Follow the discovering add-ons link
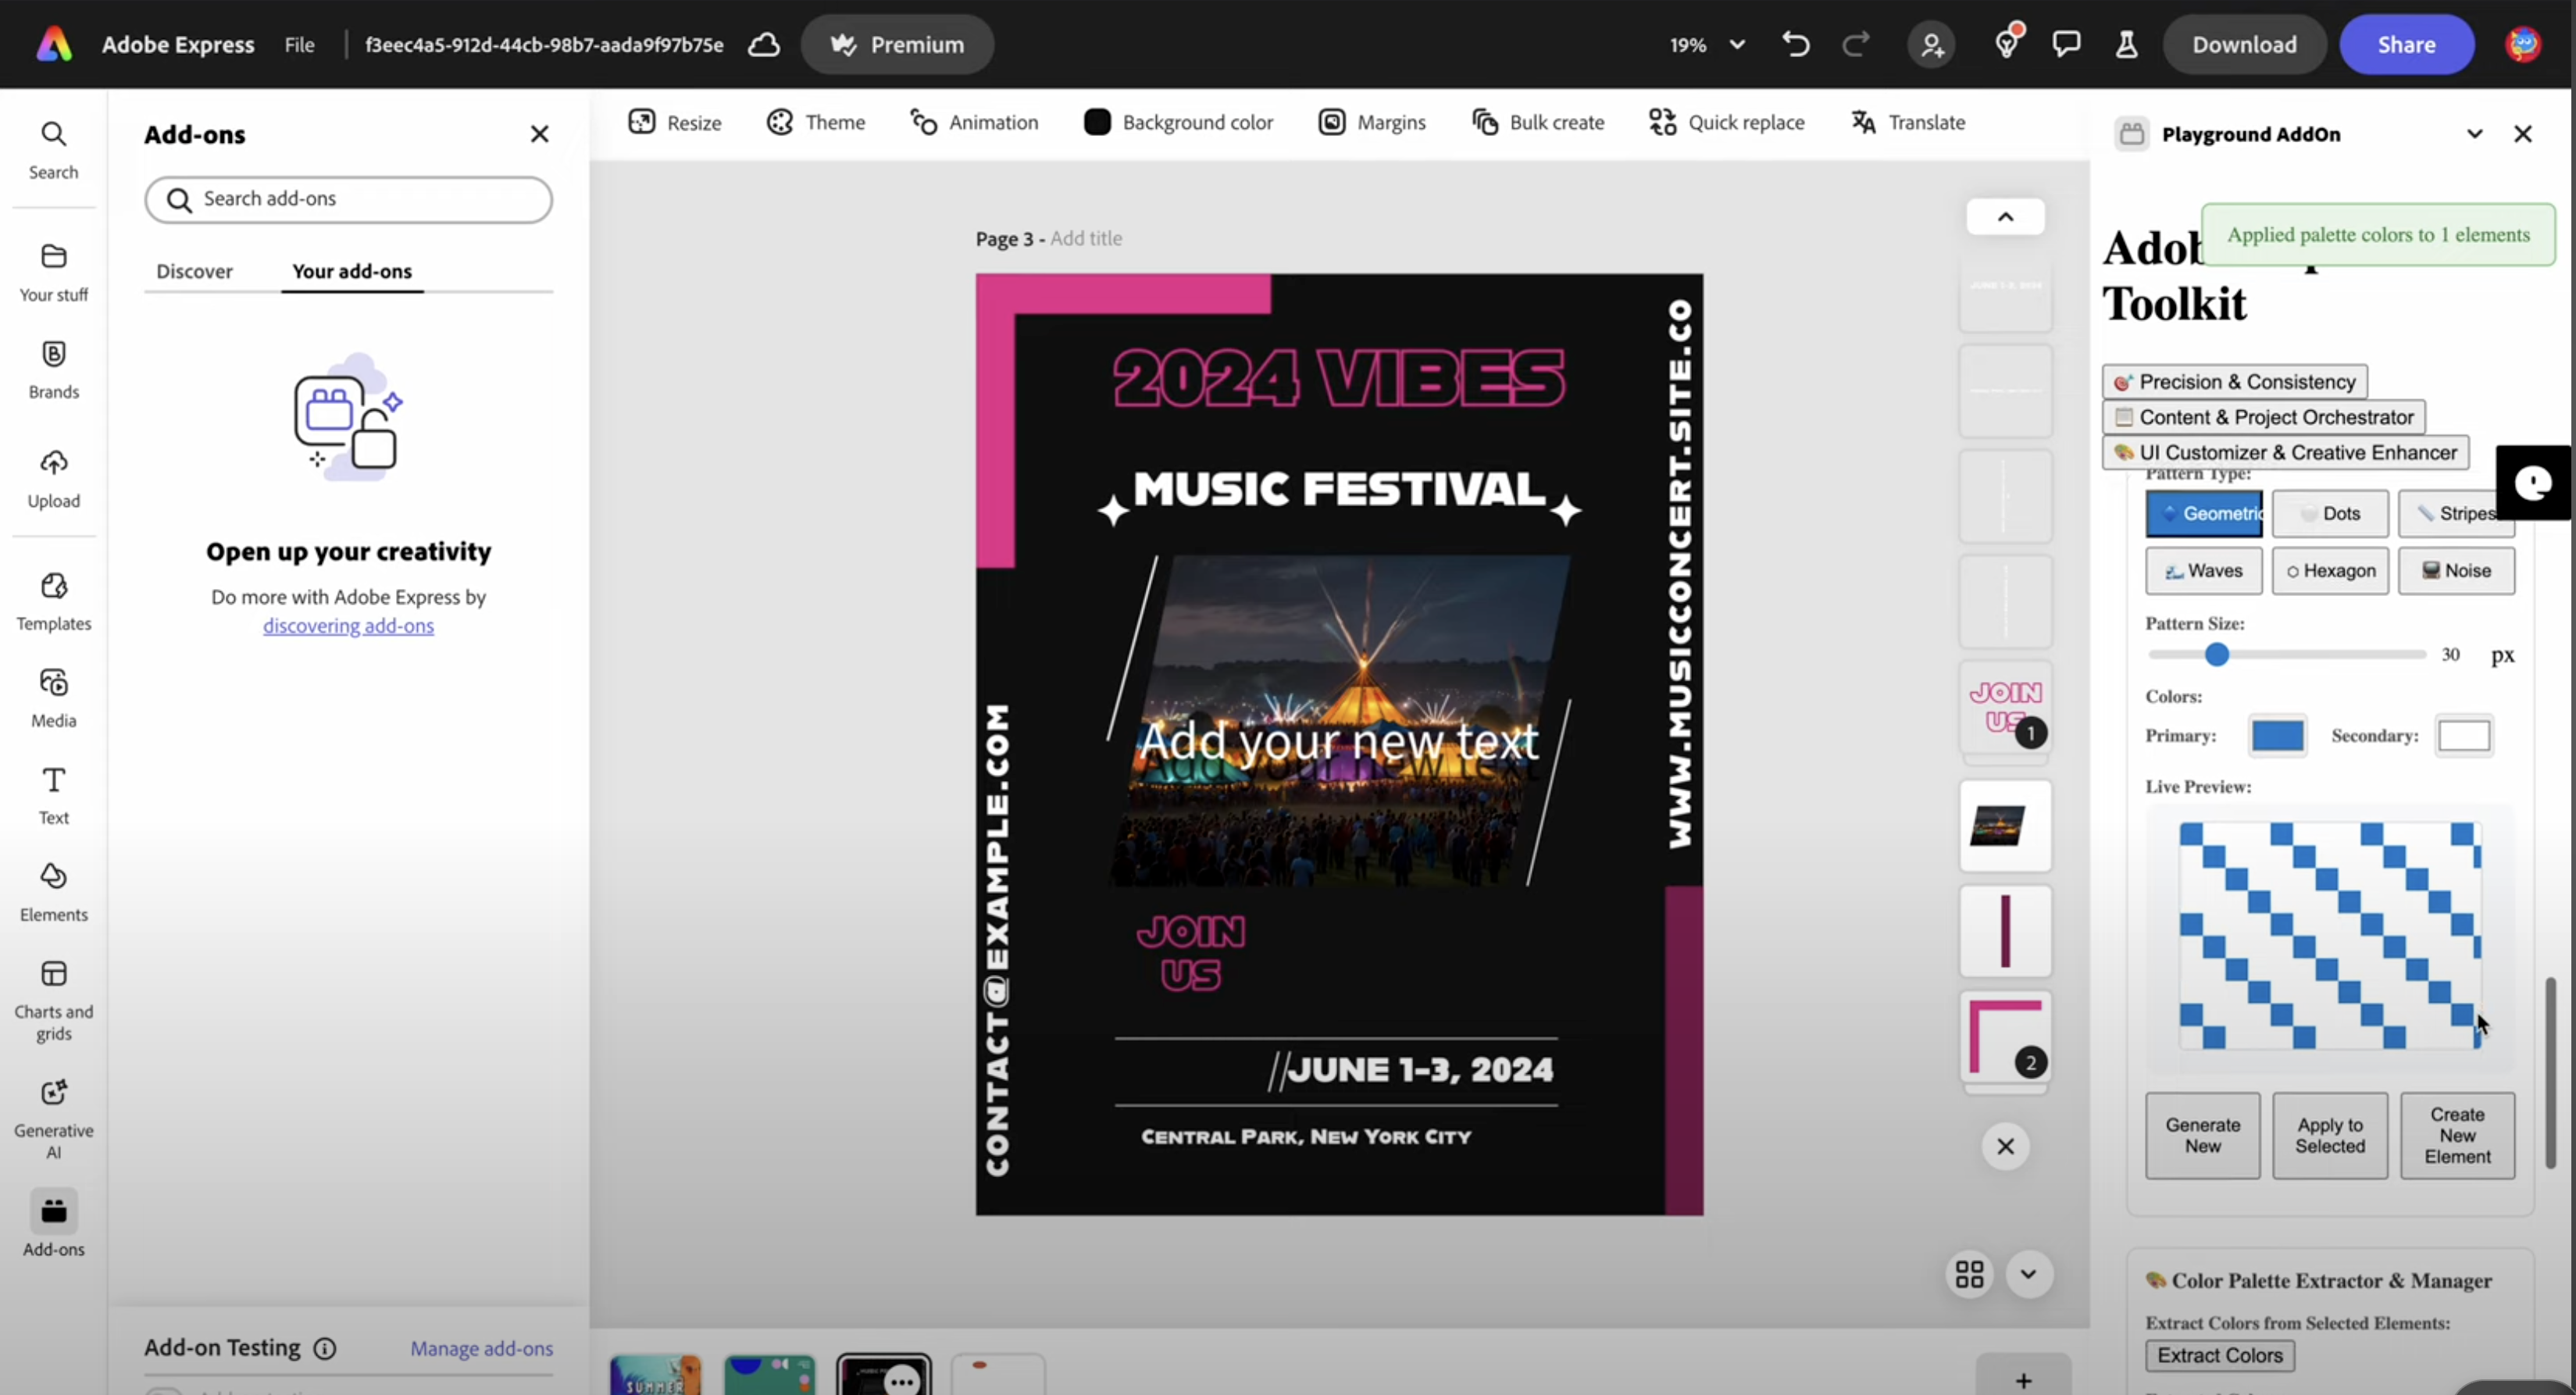The height and width of the screenshot is (1395, 2576). (348, 625)
